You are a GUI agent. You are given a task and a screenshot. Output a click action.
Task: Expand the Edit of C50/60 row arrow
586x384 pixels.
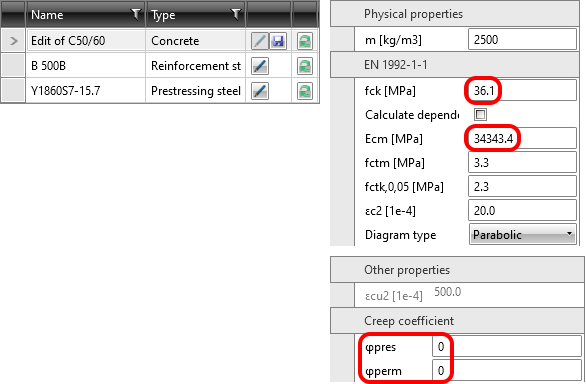[x=13, y=41]
